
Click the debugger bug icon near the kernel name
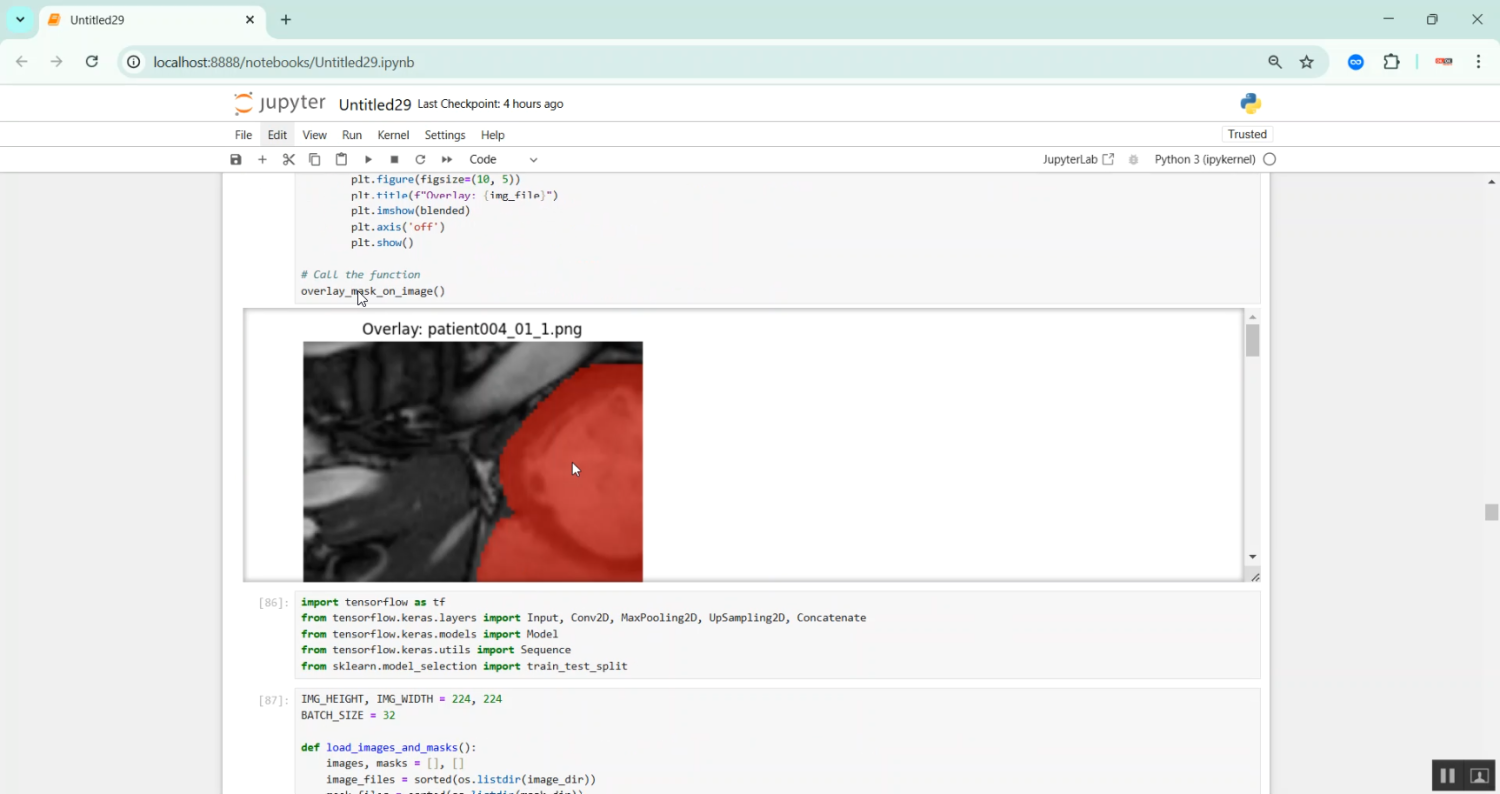[1133, 160]
